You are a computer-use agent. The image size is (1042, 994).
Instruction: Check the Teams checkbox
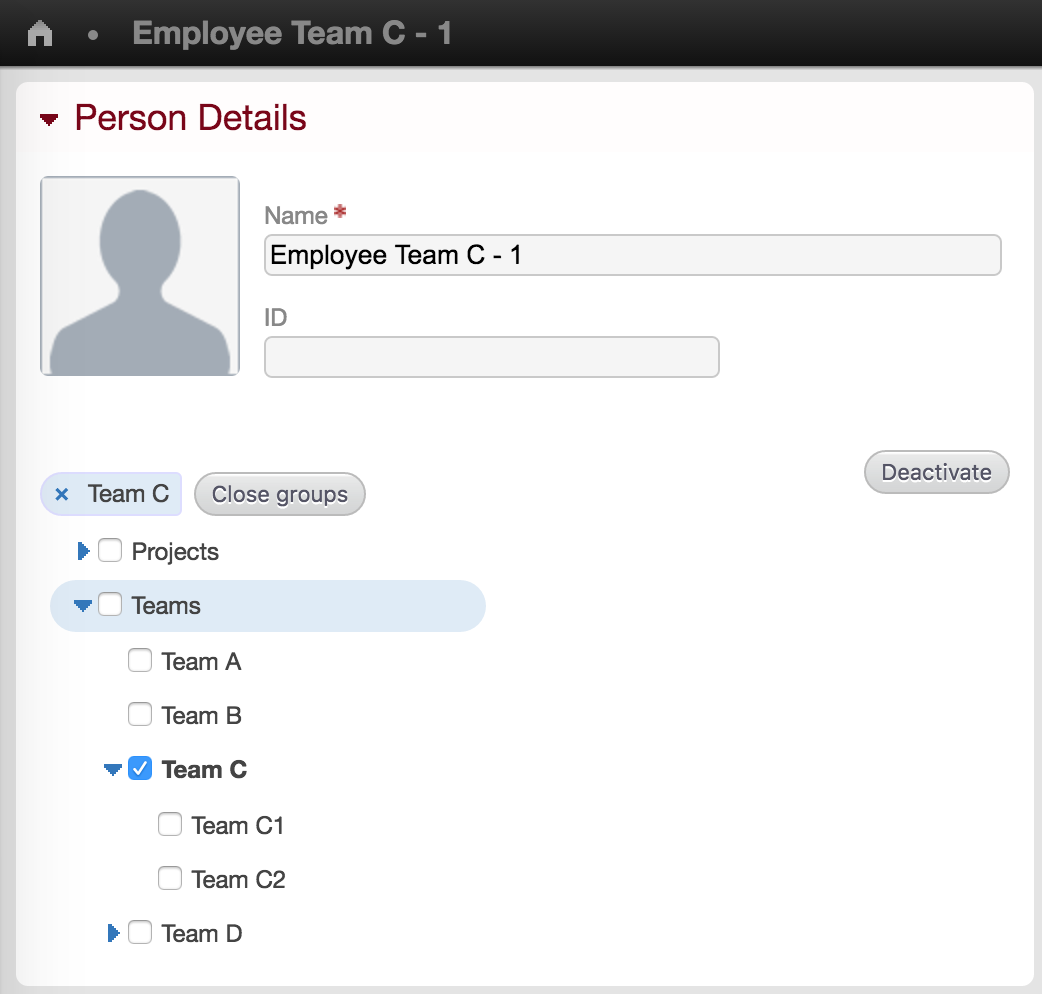[x=110, y=605]
